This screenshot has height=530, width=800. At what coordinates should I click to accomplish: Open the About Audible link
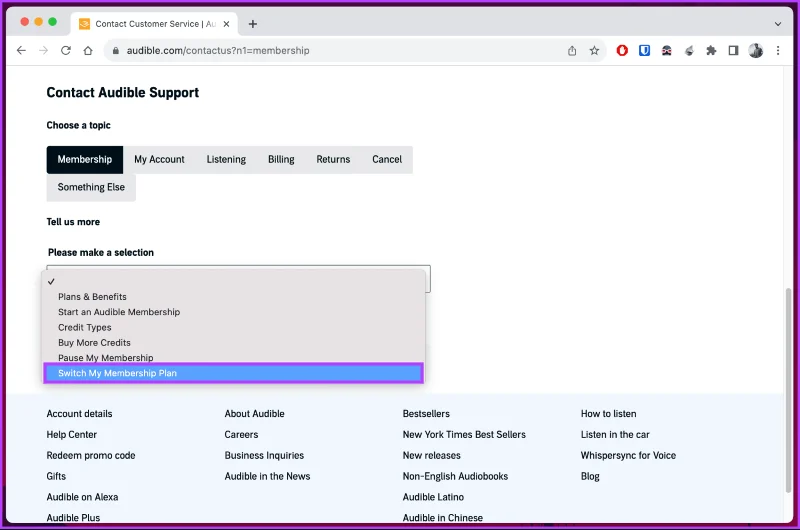pyautogui.click(x=255, y=414)
